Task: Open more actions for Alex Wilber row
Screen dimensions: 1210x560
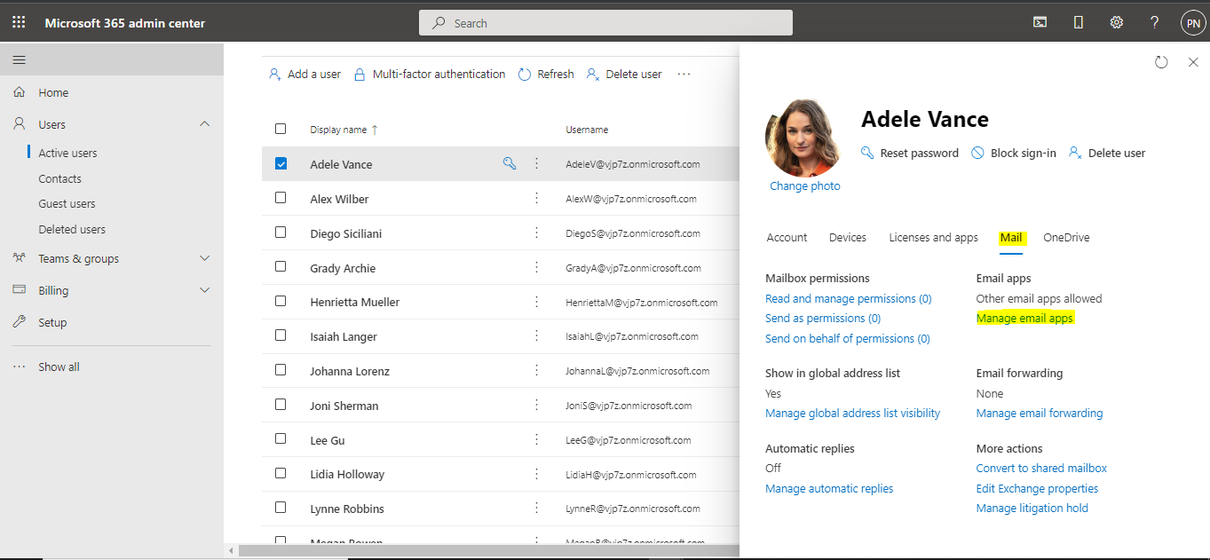Action: coord(537,198)
